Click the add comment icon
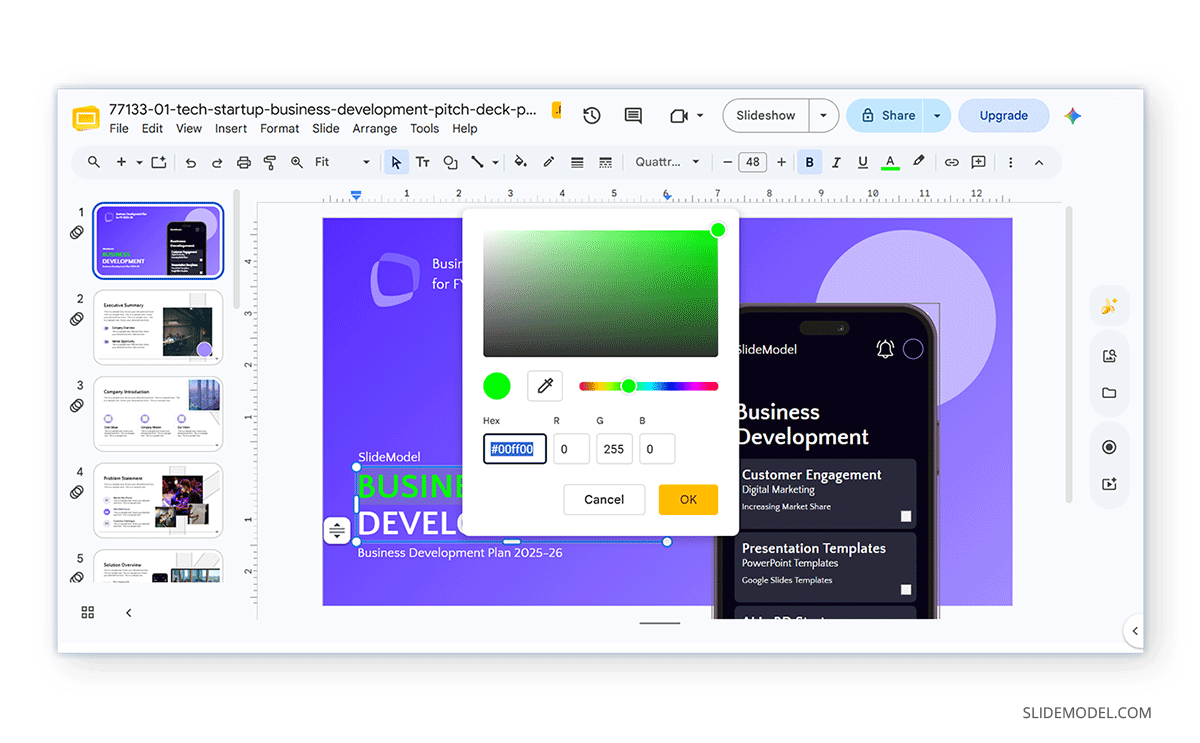Viewport: 1200px width, 743px height. 978,162
